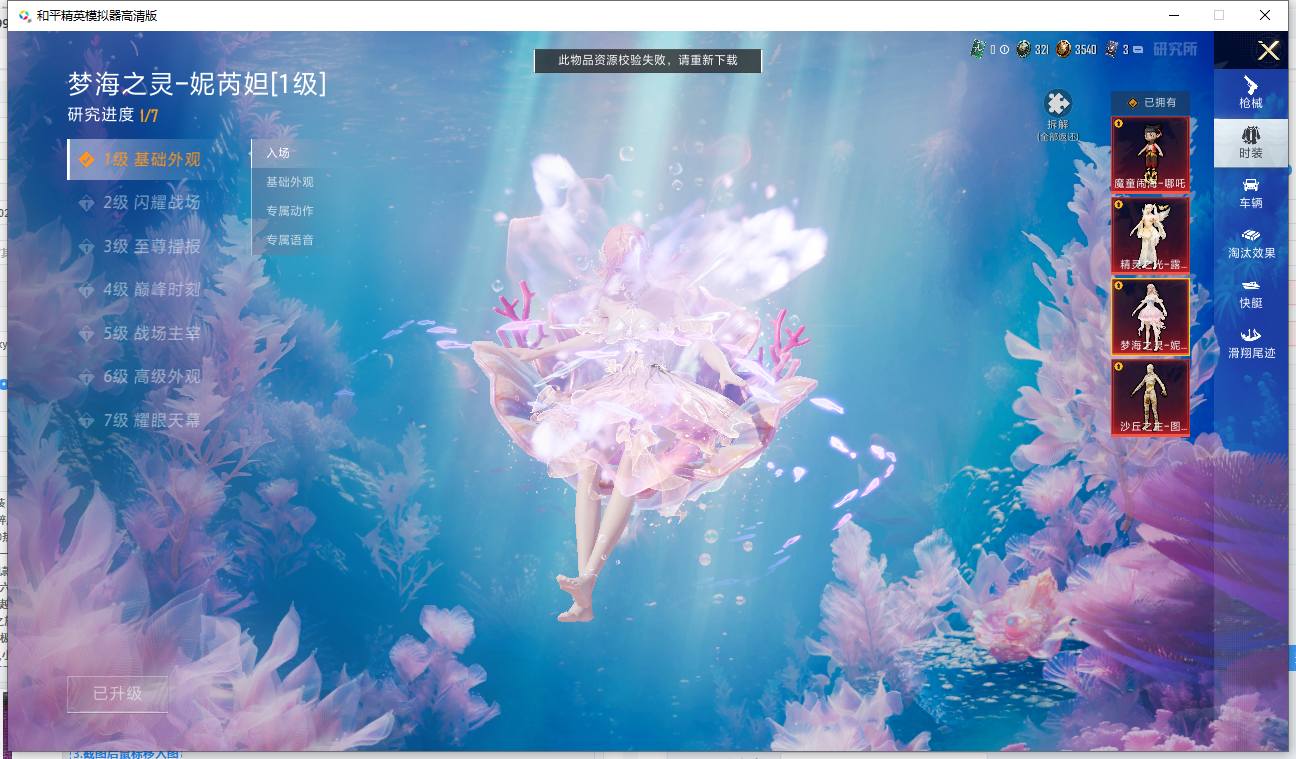Choose the 入场 entrance sub-option
This screenshot has height=759, width=1296.
coord(278,153)
